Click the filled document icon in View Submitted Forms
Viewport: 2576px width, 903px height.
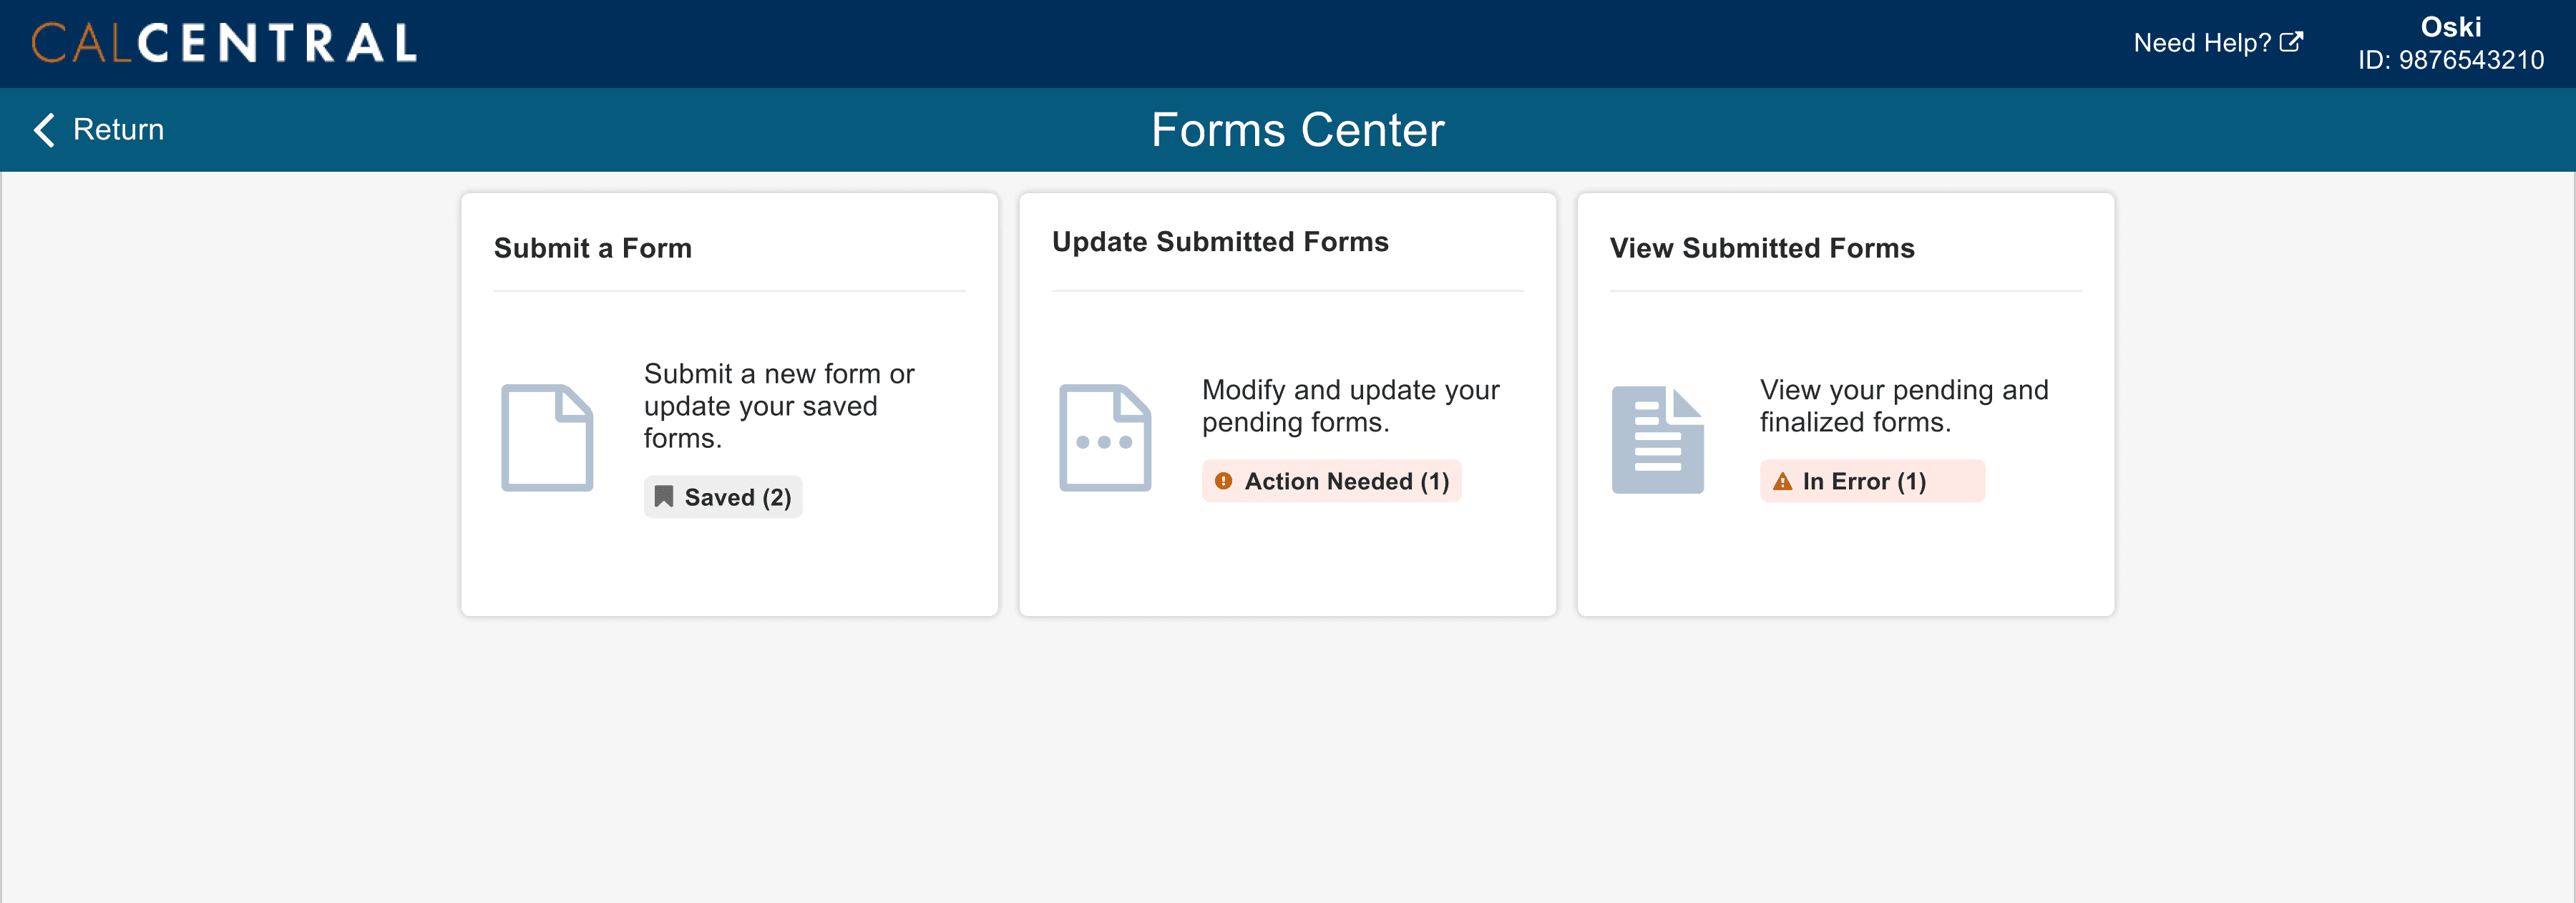coord(1657,440)
